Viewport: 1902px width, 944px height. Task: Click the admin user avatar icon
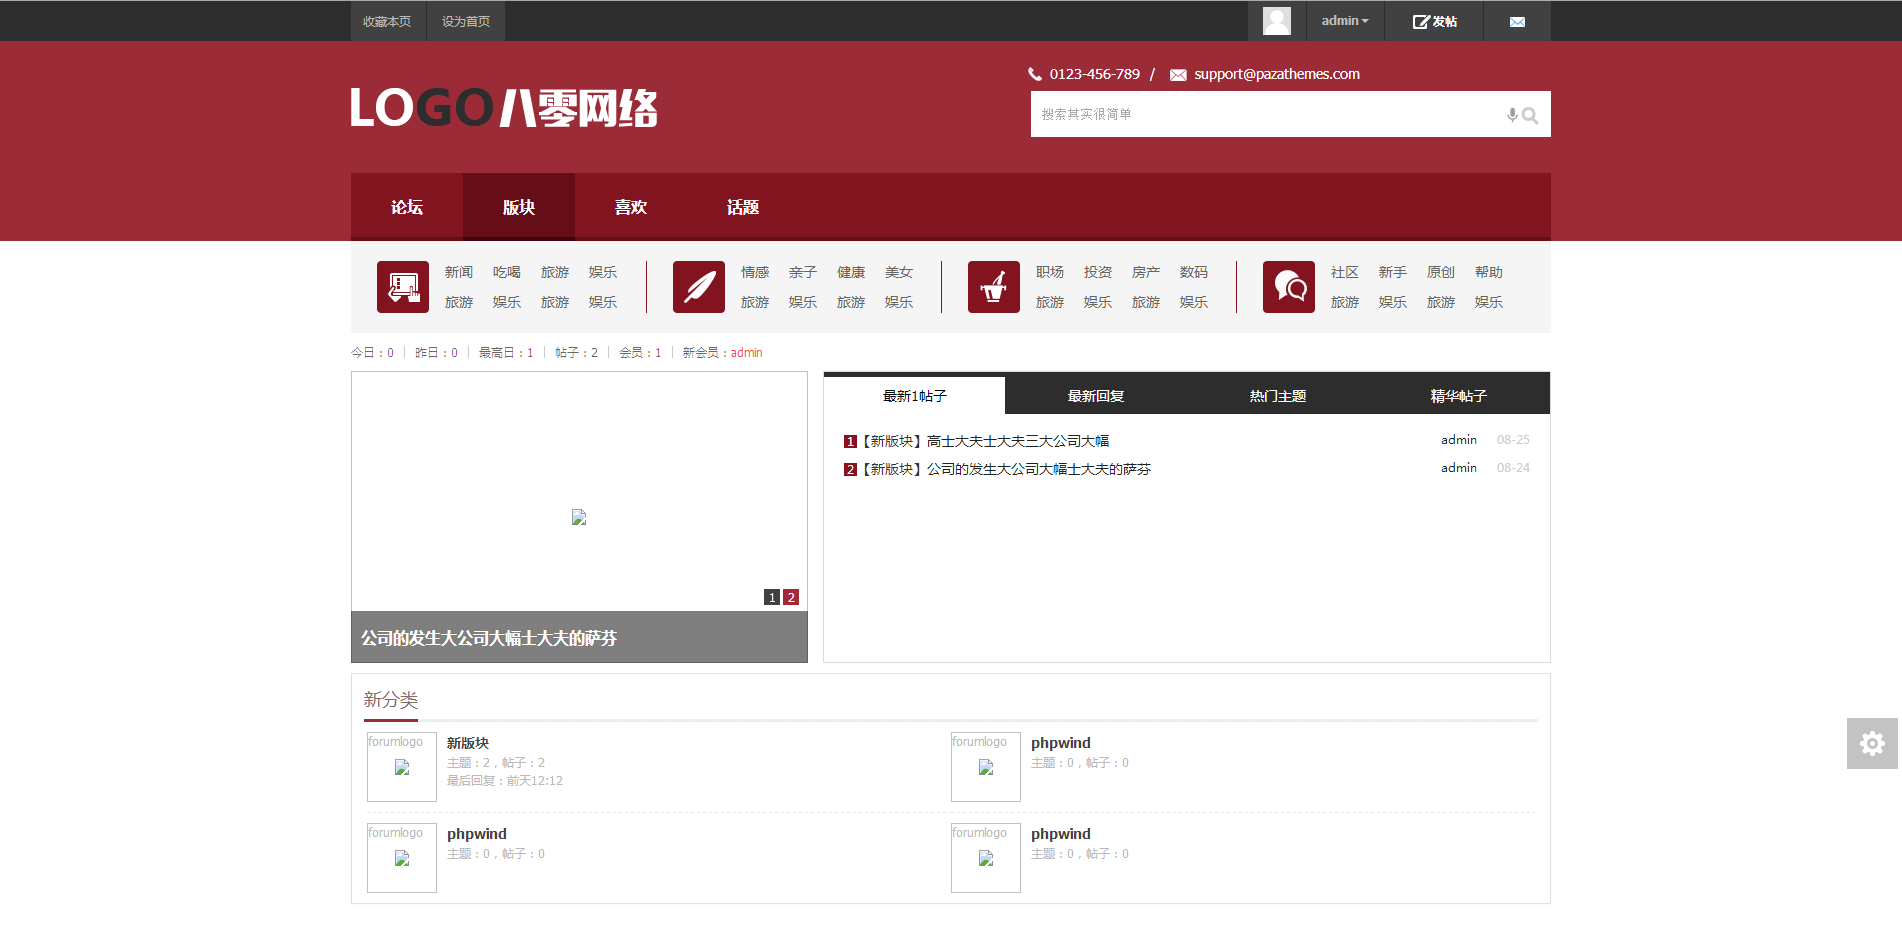coord(1276,21)
